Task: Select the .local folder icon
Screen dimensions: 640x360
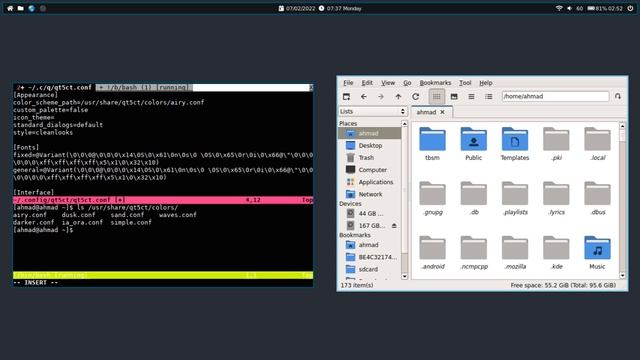Action: click(598, 139)
